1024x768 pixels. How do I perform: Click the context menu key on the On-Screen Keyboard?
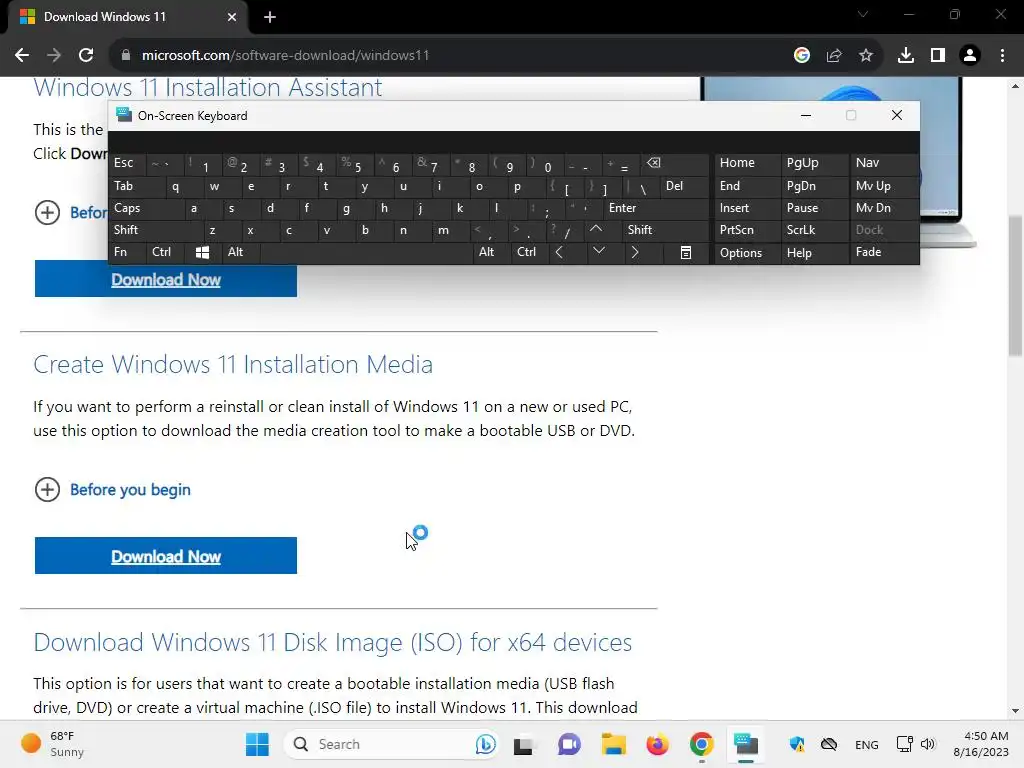[x=686, y=253]
